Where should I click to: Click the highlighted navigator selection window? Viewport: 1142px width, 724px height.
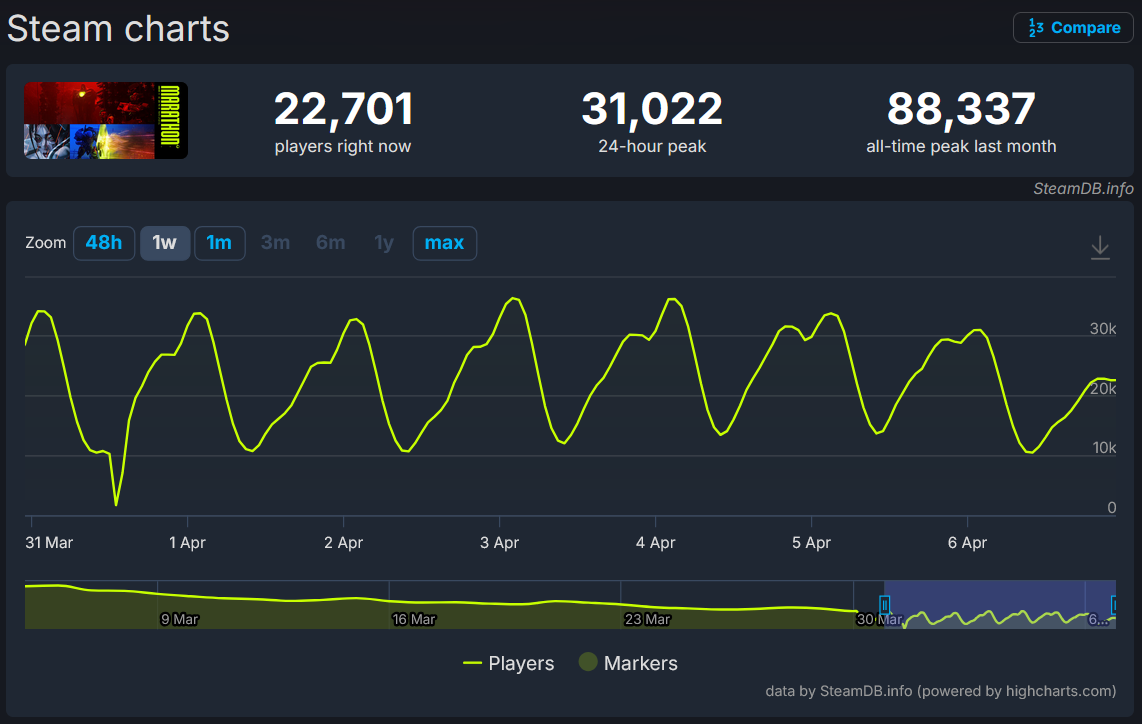pos(999,605)
